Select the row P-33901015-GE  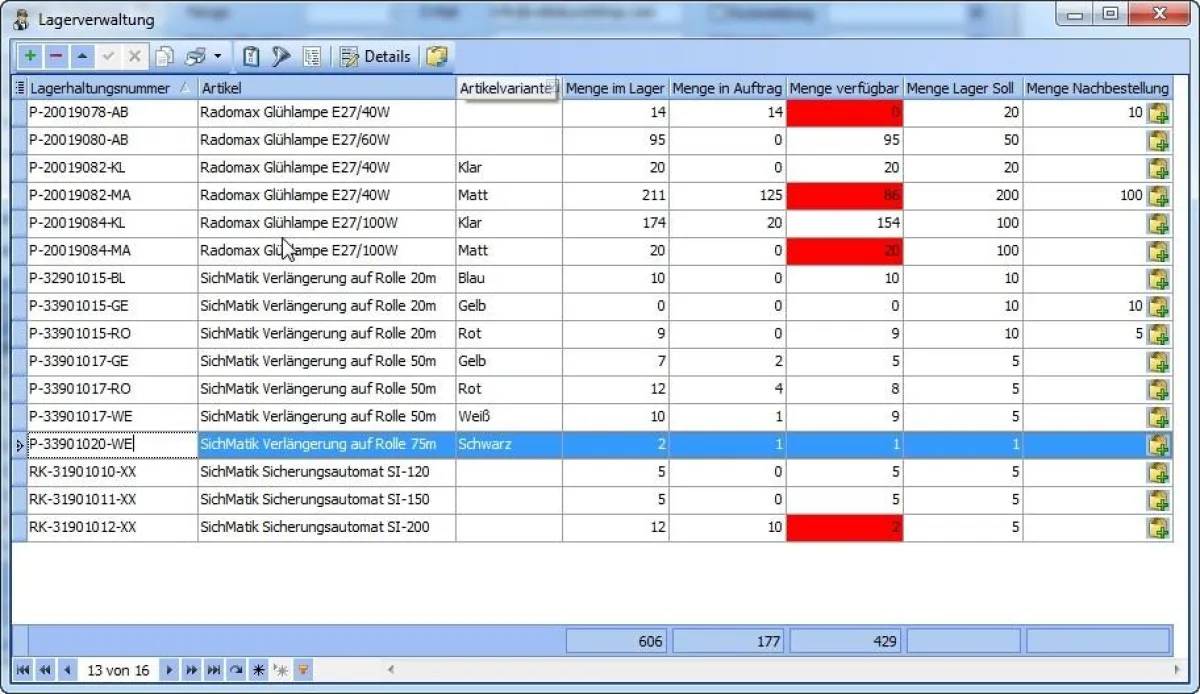(x=110, y=306)
